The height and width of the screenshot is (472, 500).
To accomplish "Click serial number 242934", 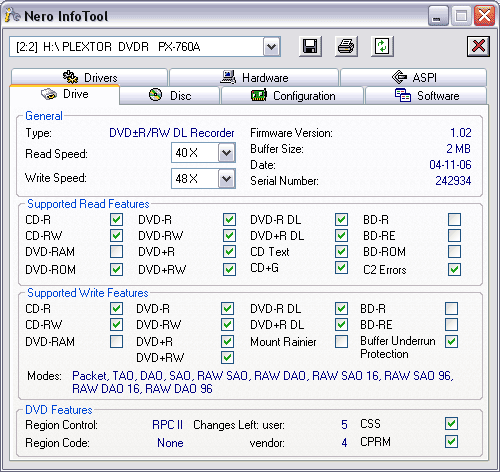I will click(x=453, y=181).
